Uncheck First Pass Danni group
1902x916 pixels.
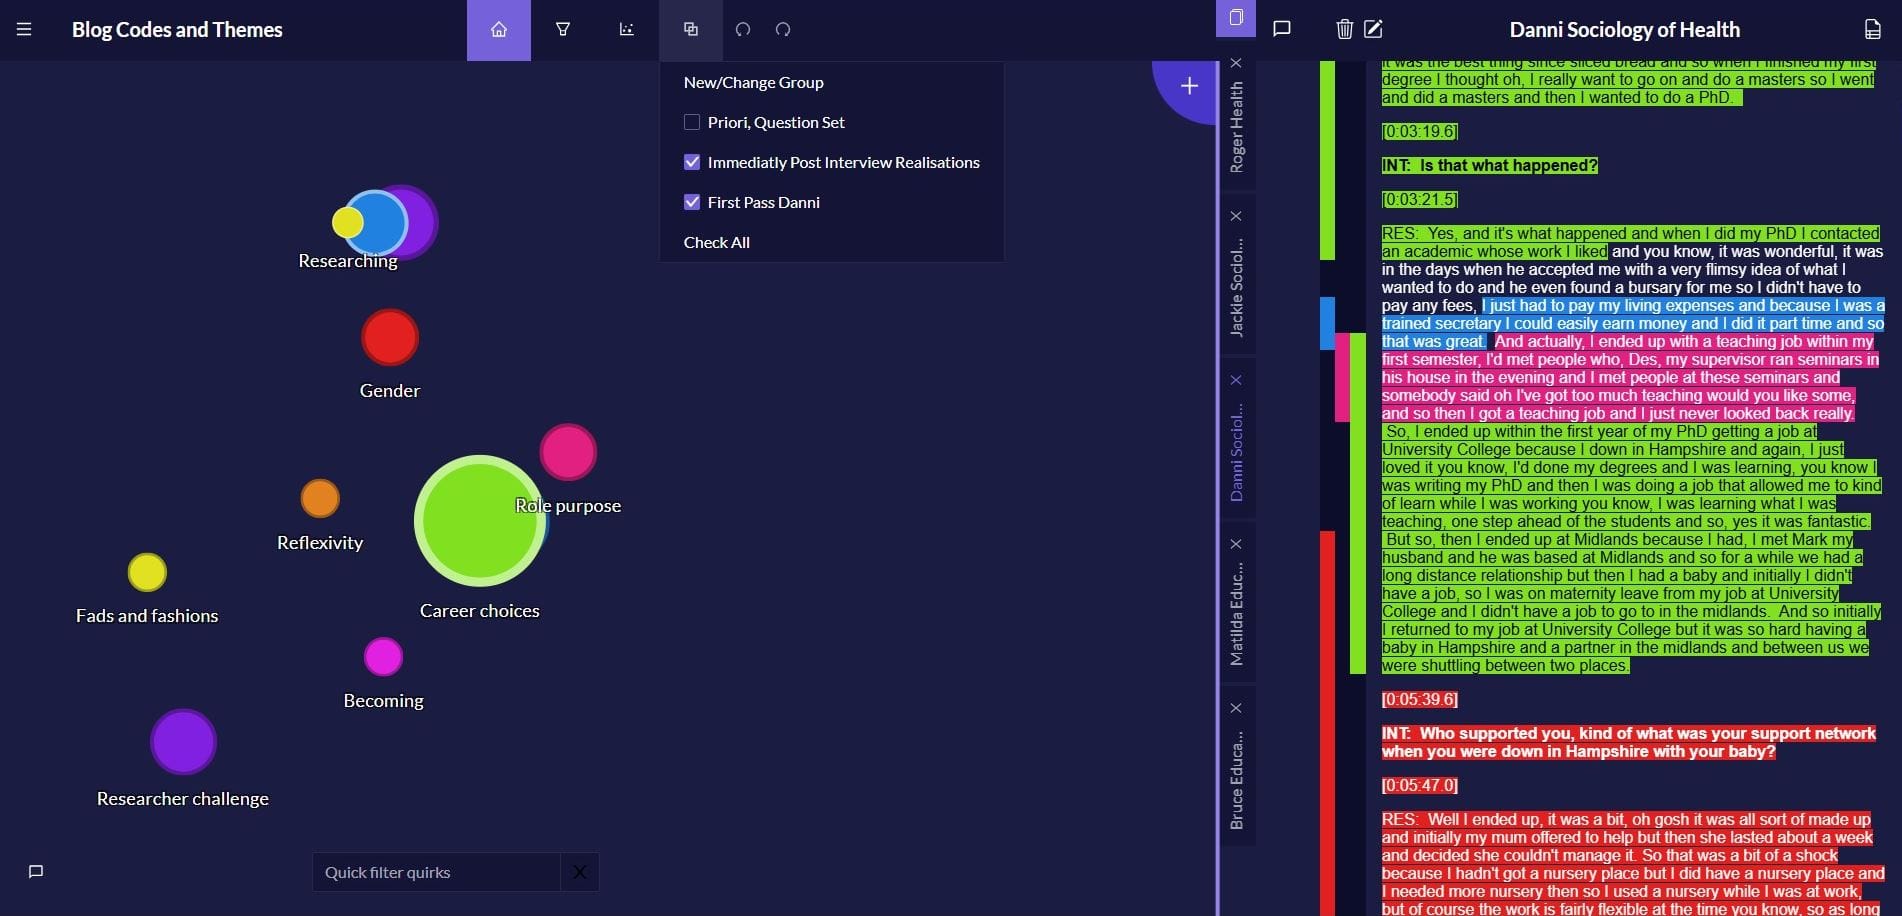(692, 202)
